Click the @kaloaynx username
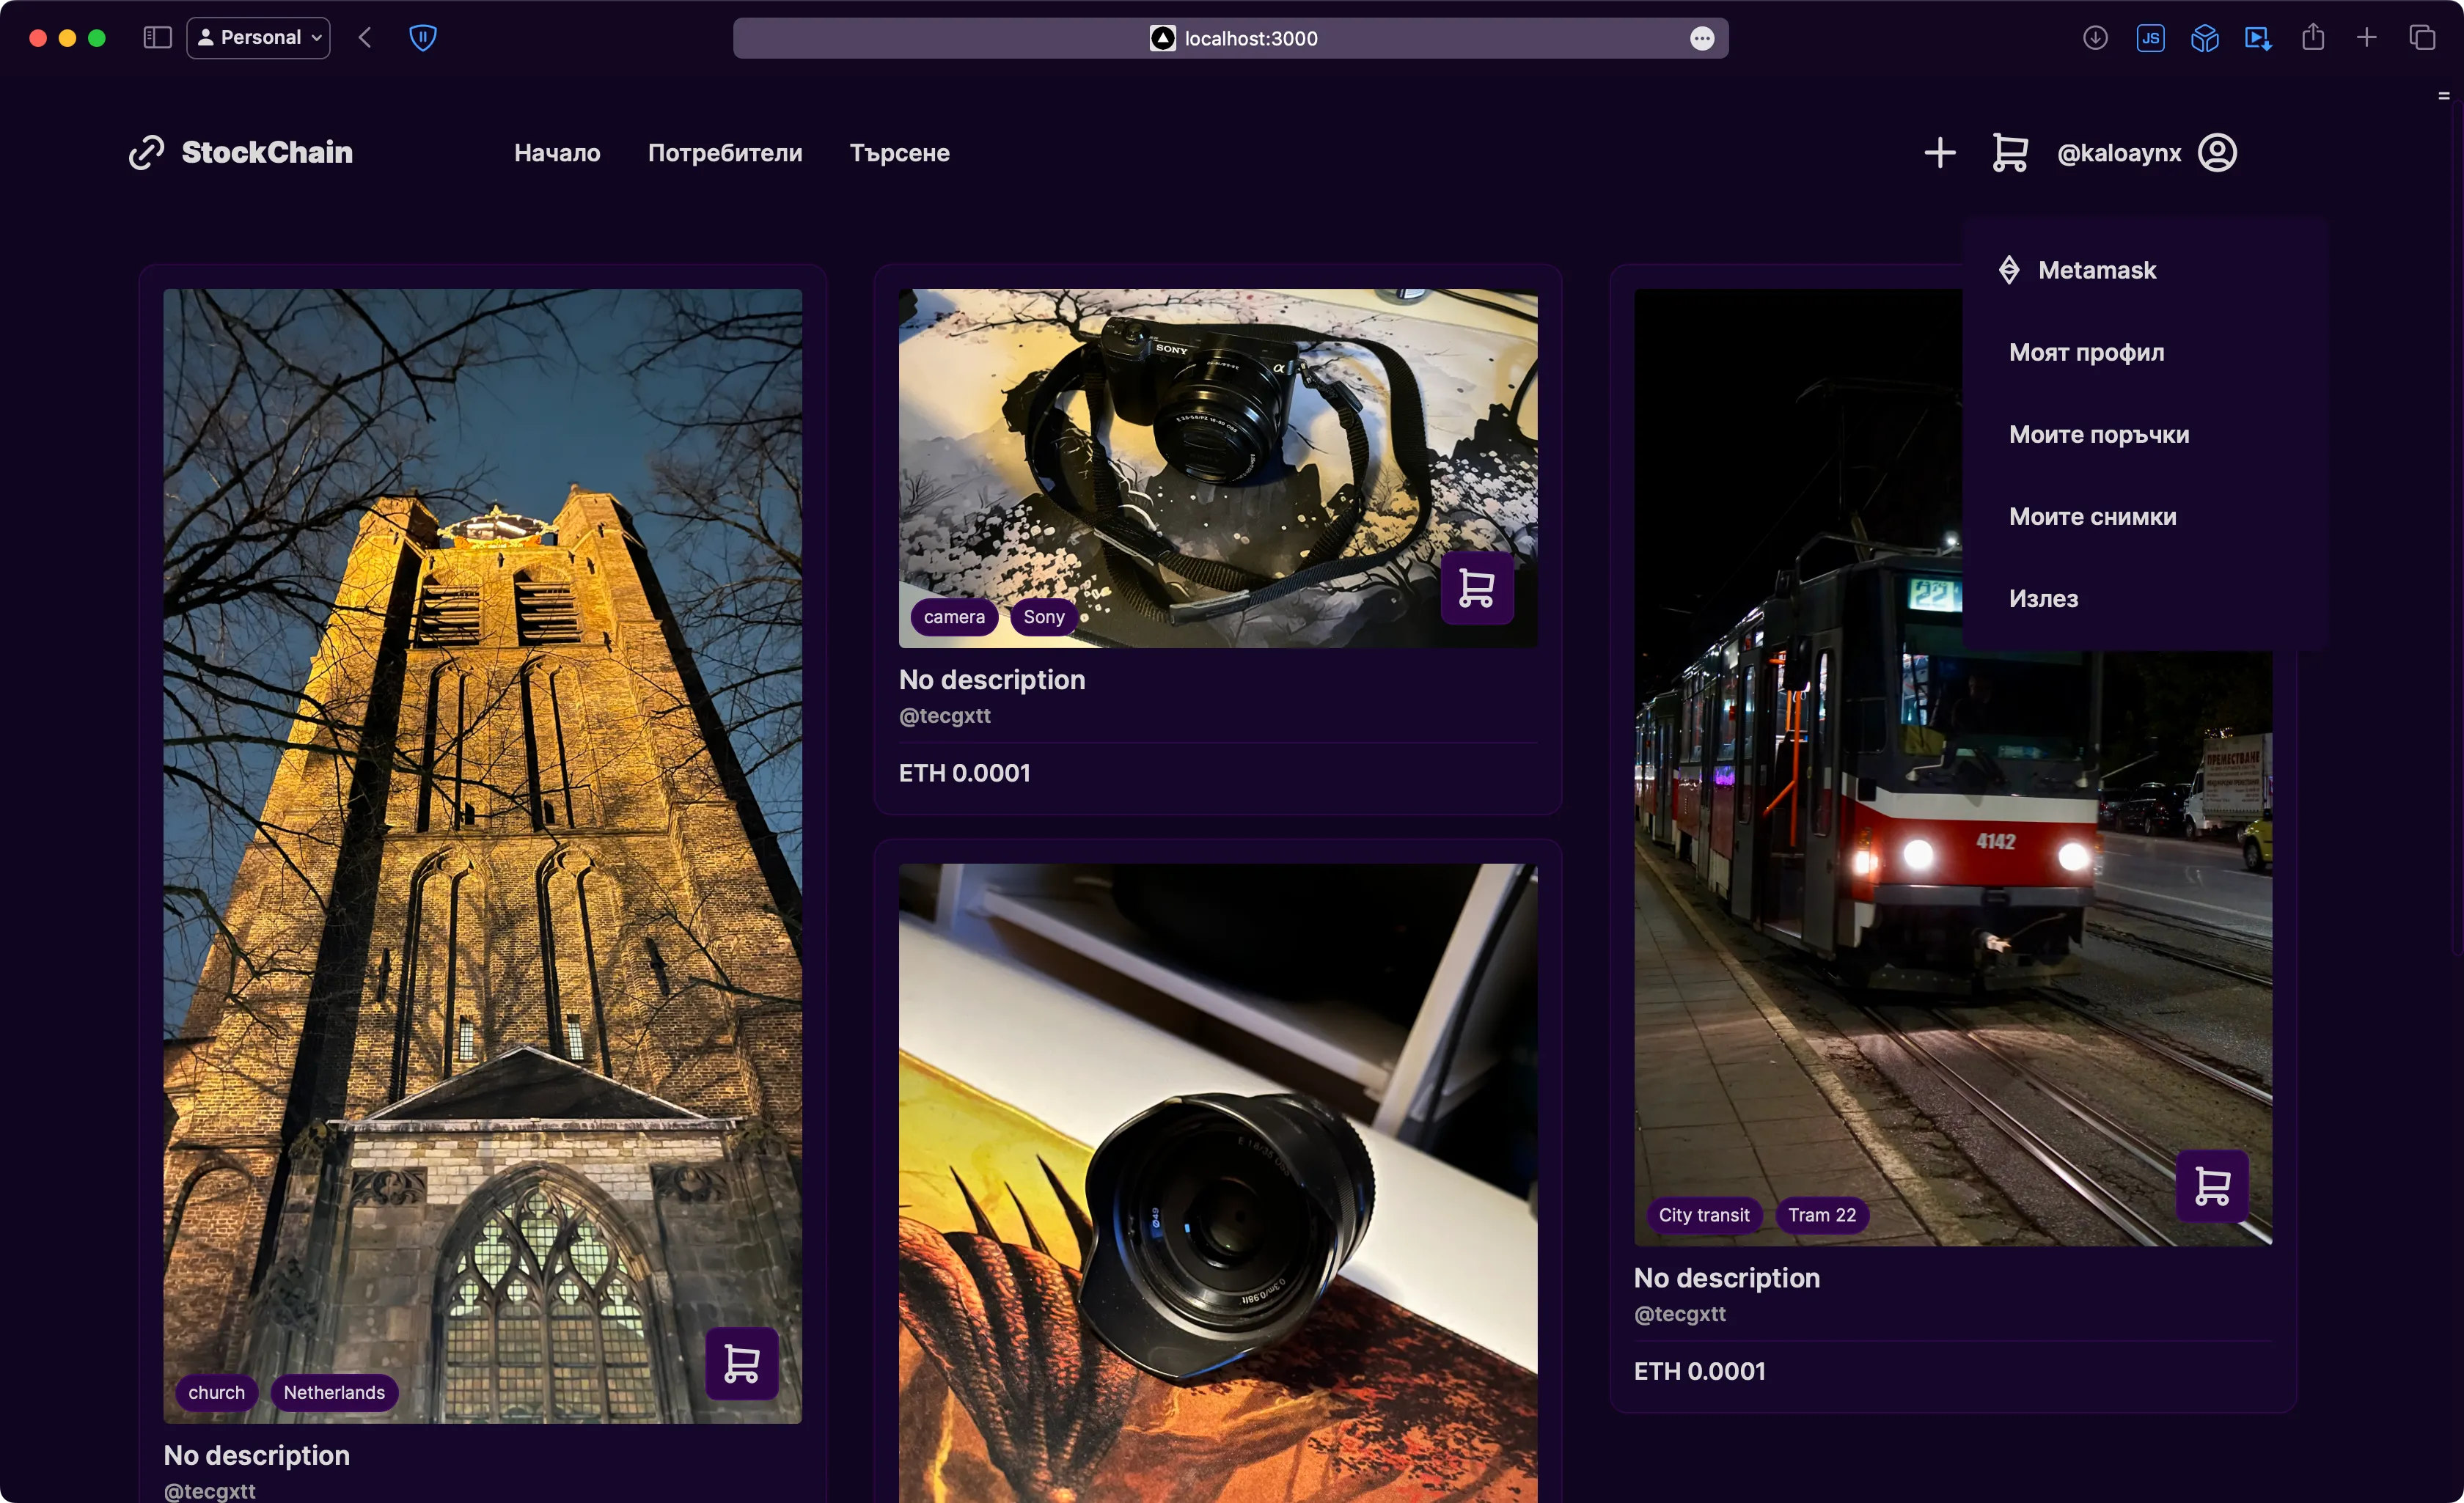Screen dimensions: 2464x1503 2119,153
